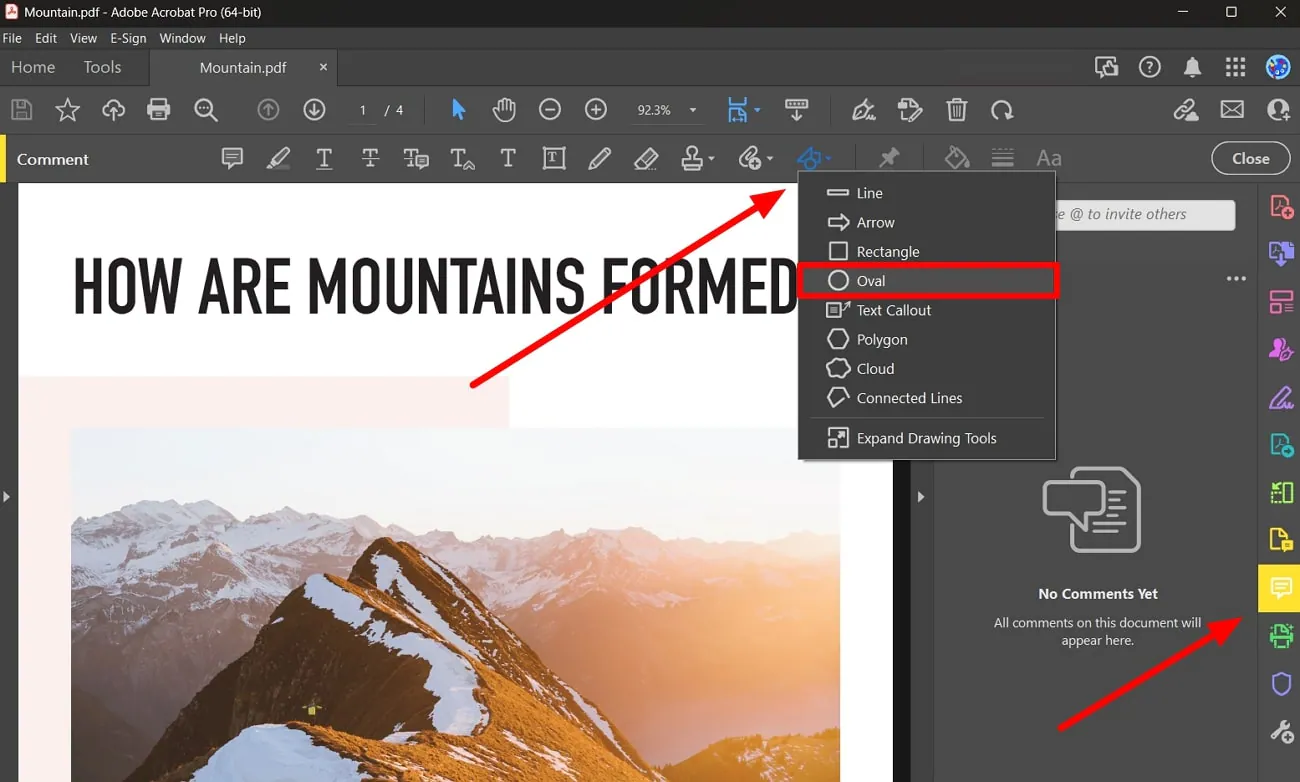Viewport: 1300px width, 782px height.
Task: Click the sign document pen icon
Action: pyautogui.click(x=864, y=110)
